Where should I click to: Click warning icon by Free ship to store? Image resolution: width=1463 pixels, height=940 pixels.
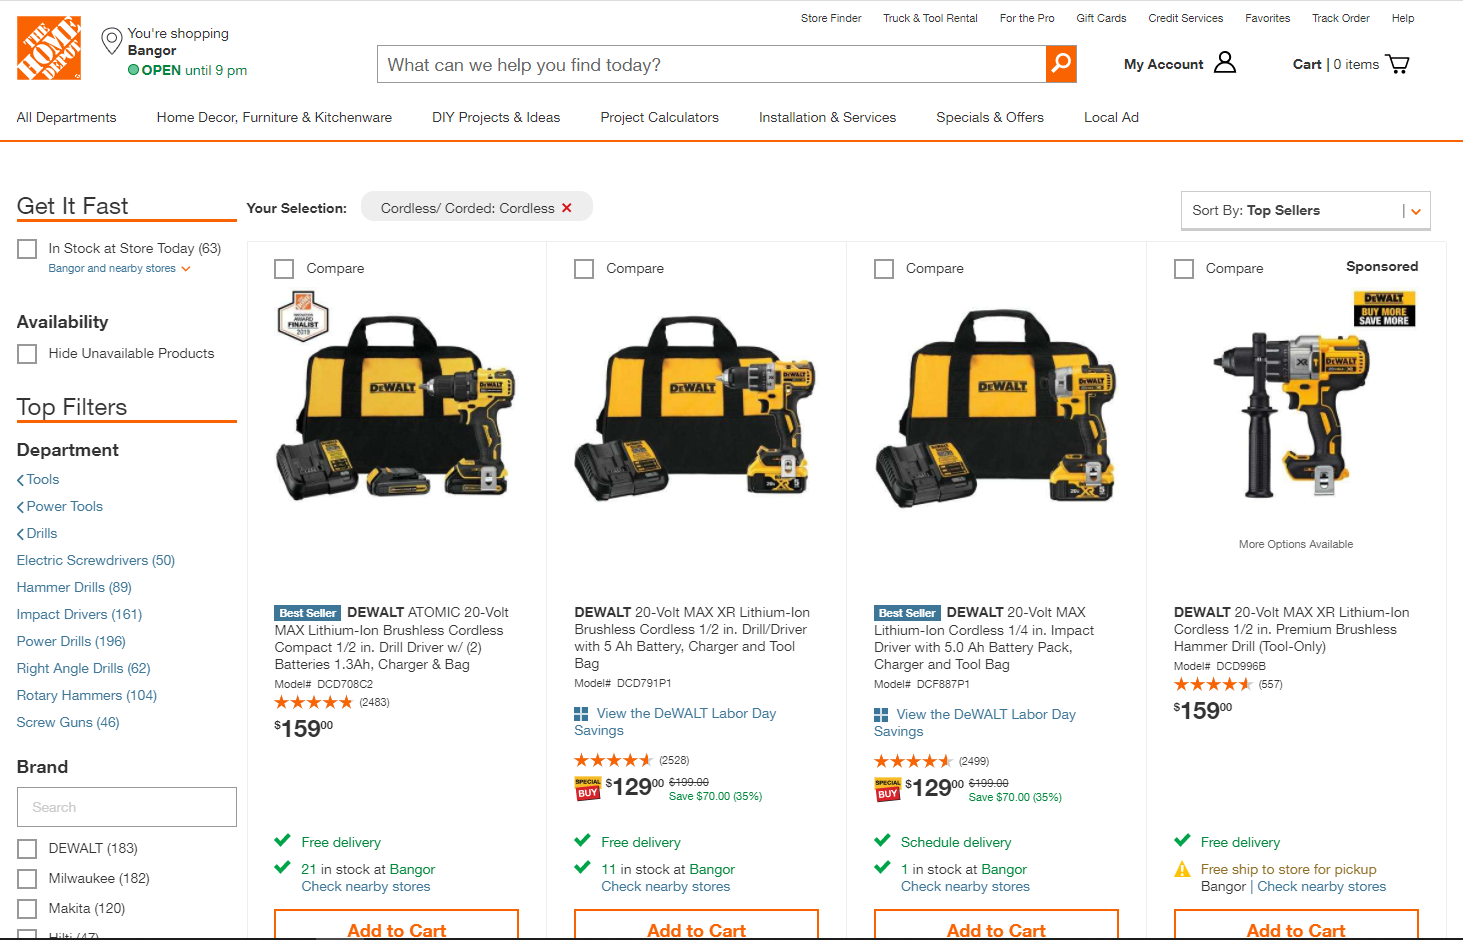(1183, 870)
